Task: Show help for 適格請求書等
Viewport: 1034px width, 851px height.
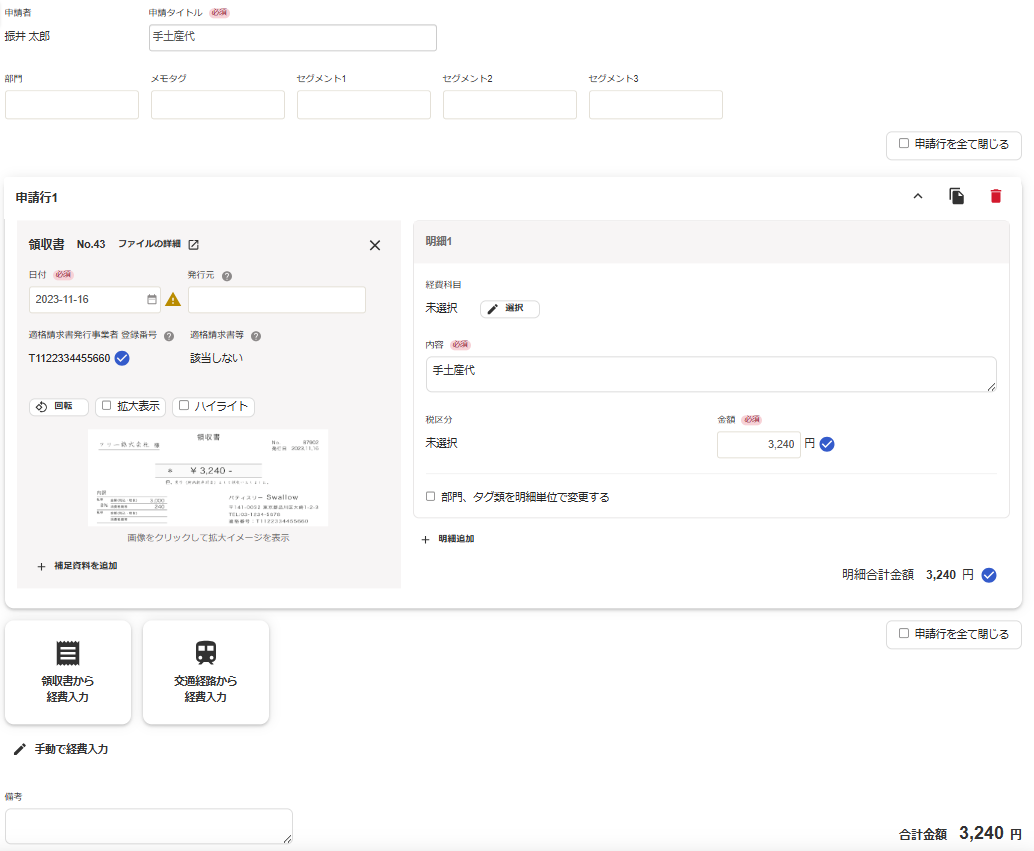Action: pyautogui.click(x=256, y=336)
